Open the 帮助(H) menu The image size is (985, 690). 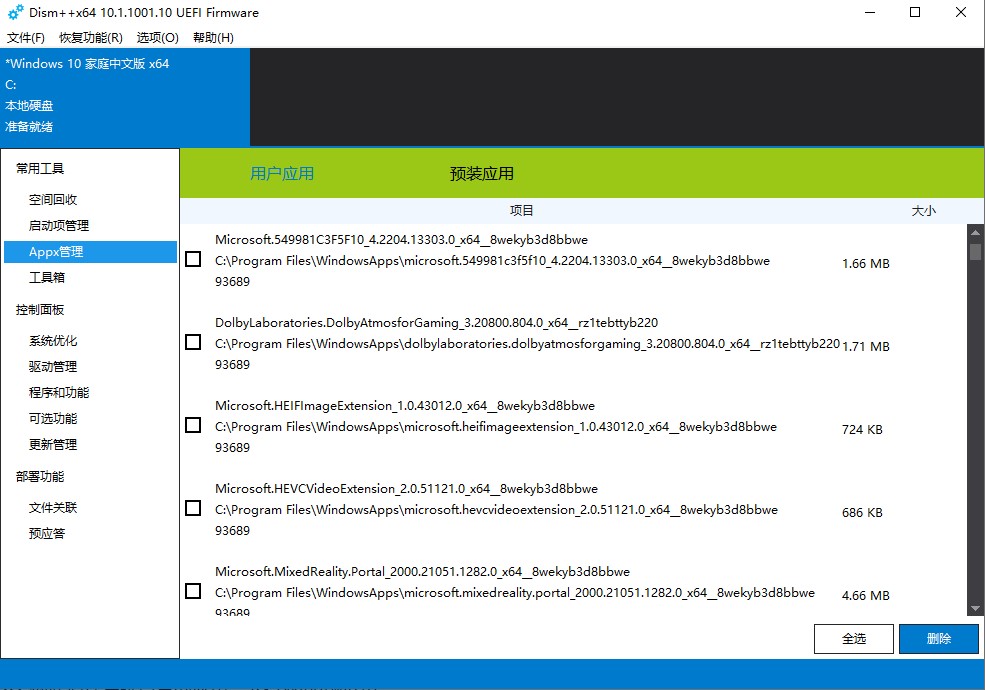tap(213, 38)
